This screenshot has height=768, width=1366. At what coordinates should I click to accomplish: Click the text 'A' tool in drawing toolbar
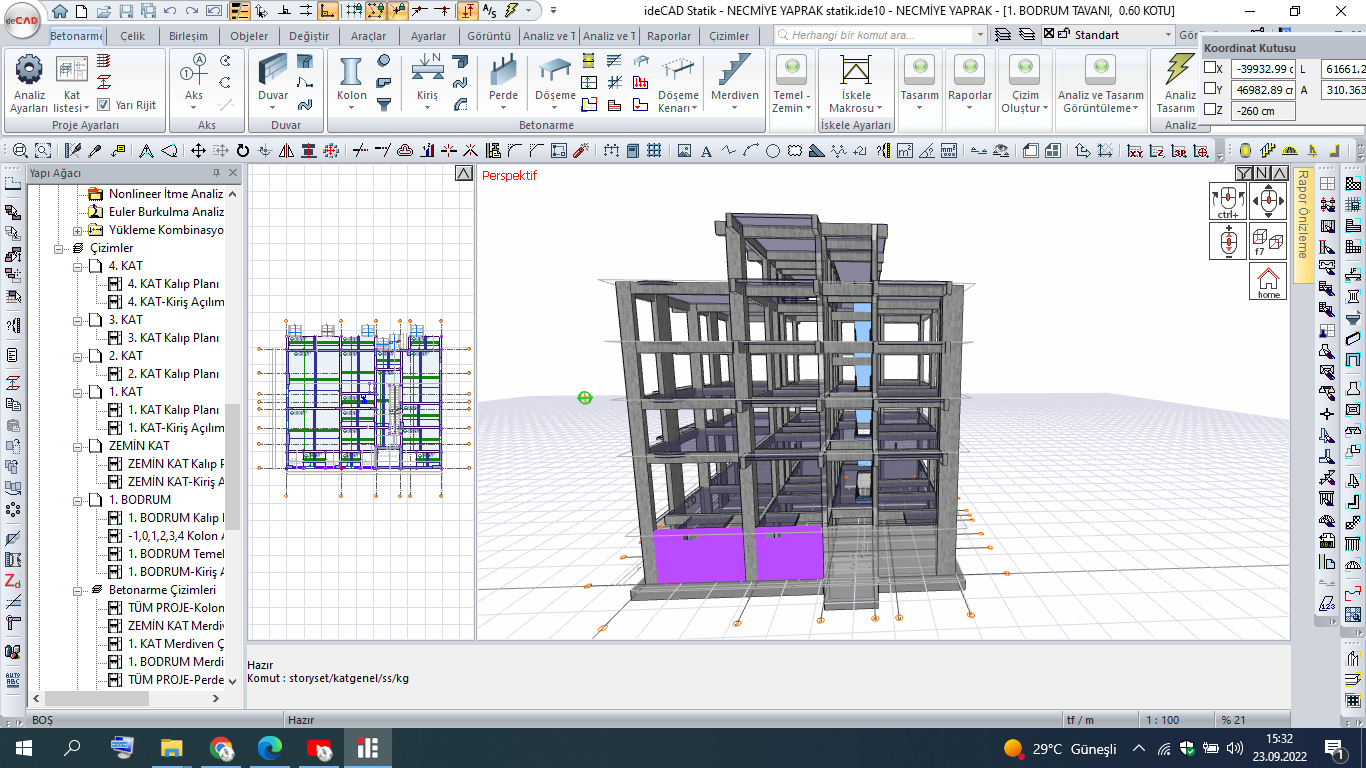(706, 151)
